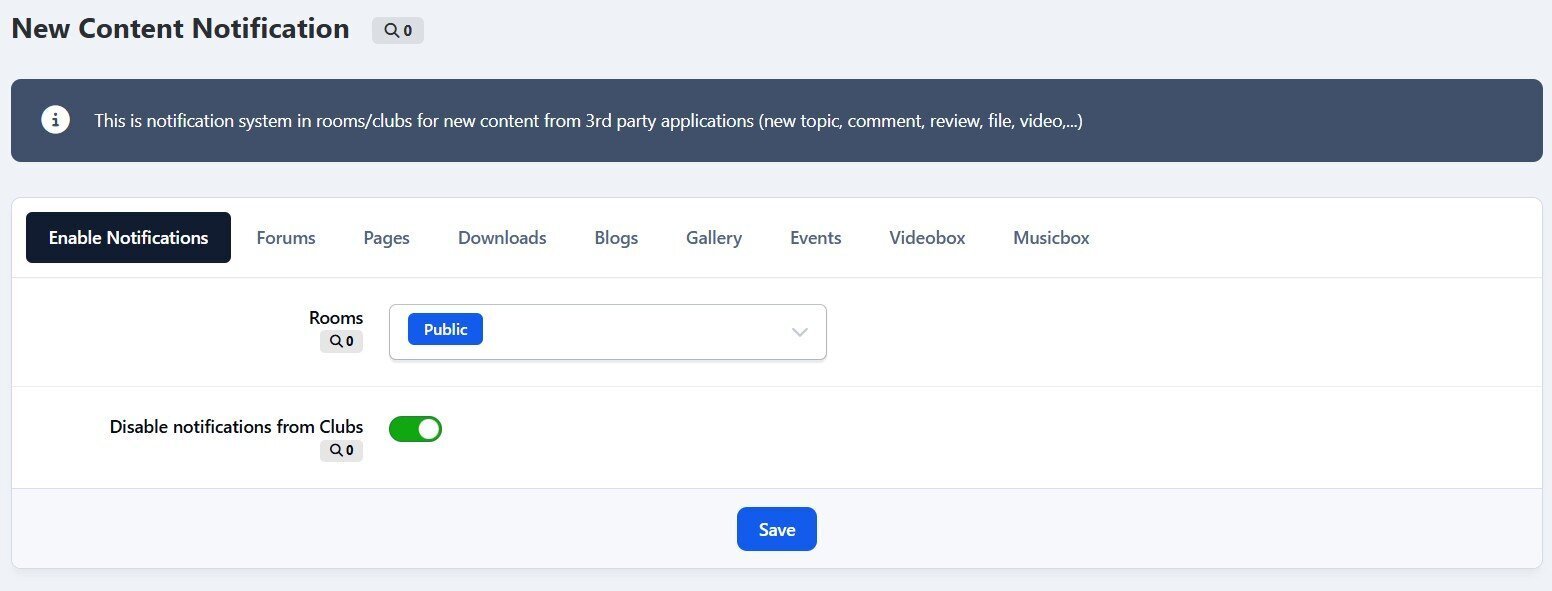Switch to the Enable Notifications tab

128,238
